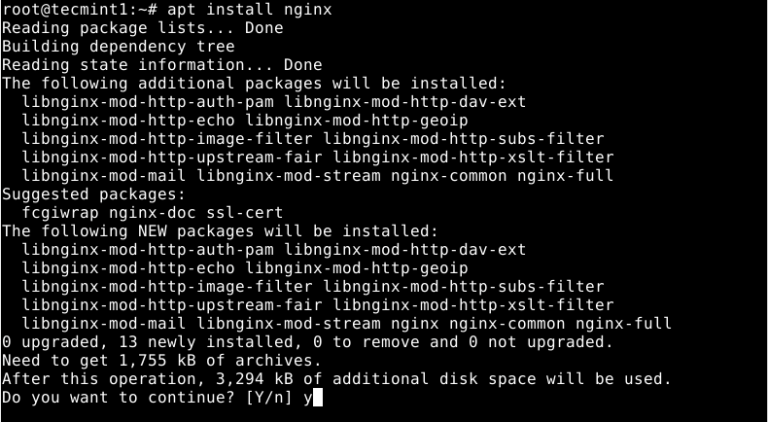Screen dimensions: 768x422
Task: Click the white block cursor
Action: pyautogui.click(x=319, y=398)
